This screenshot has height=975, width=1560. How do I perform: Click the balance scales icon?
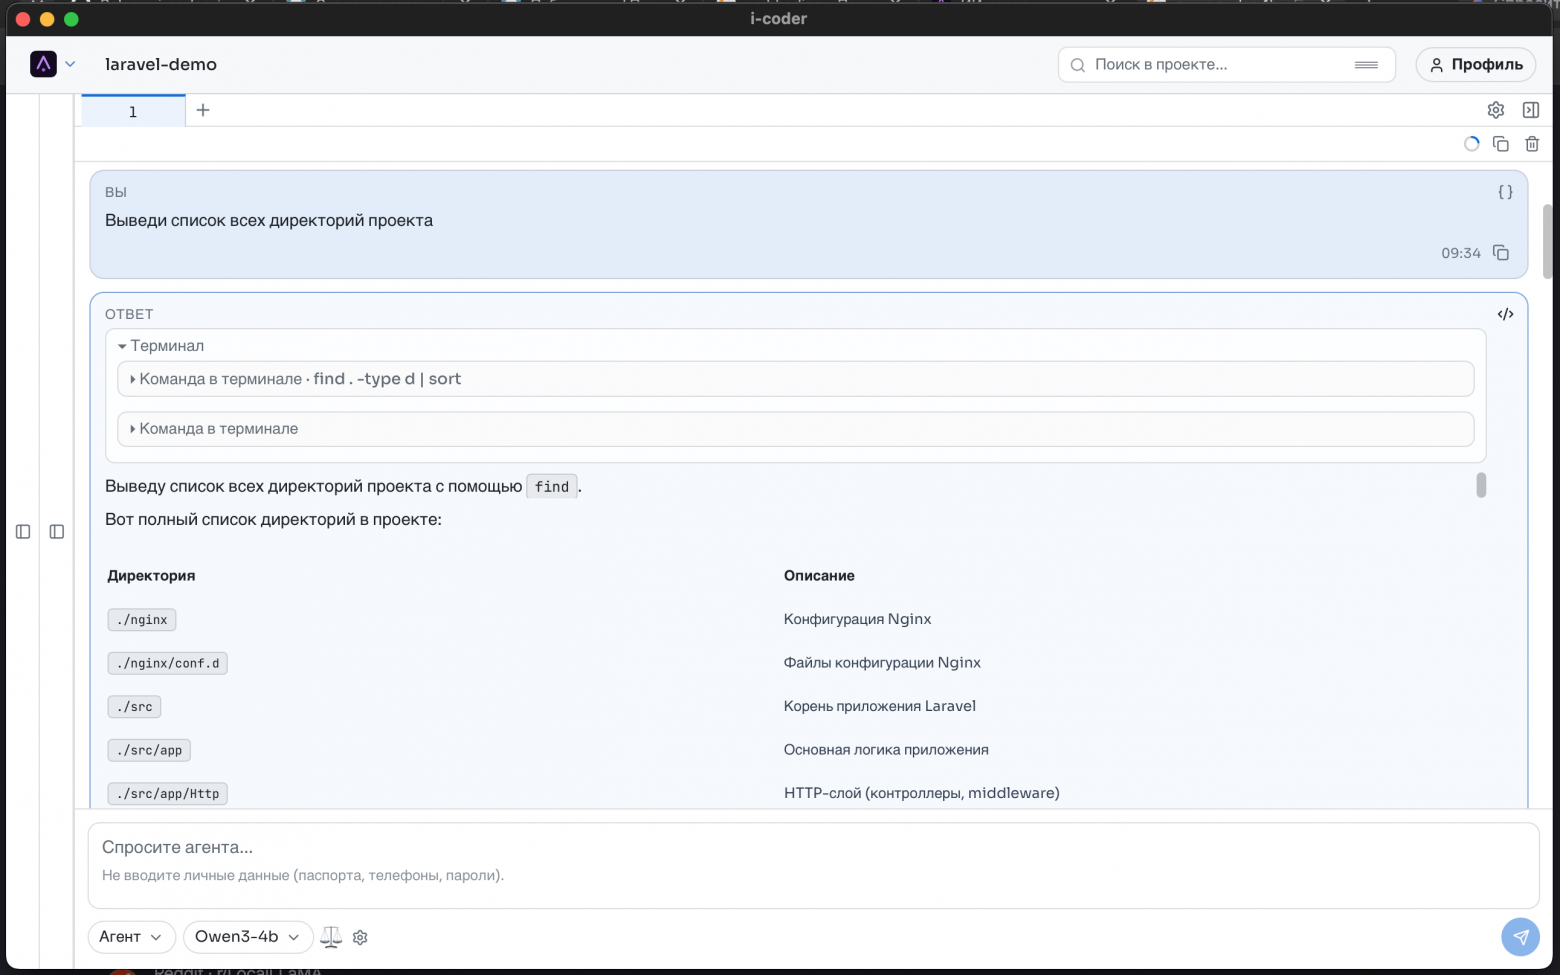pos(331,937)
